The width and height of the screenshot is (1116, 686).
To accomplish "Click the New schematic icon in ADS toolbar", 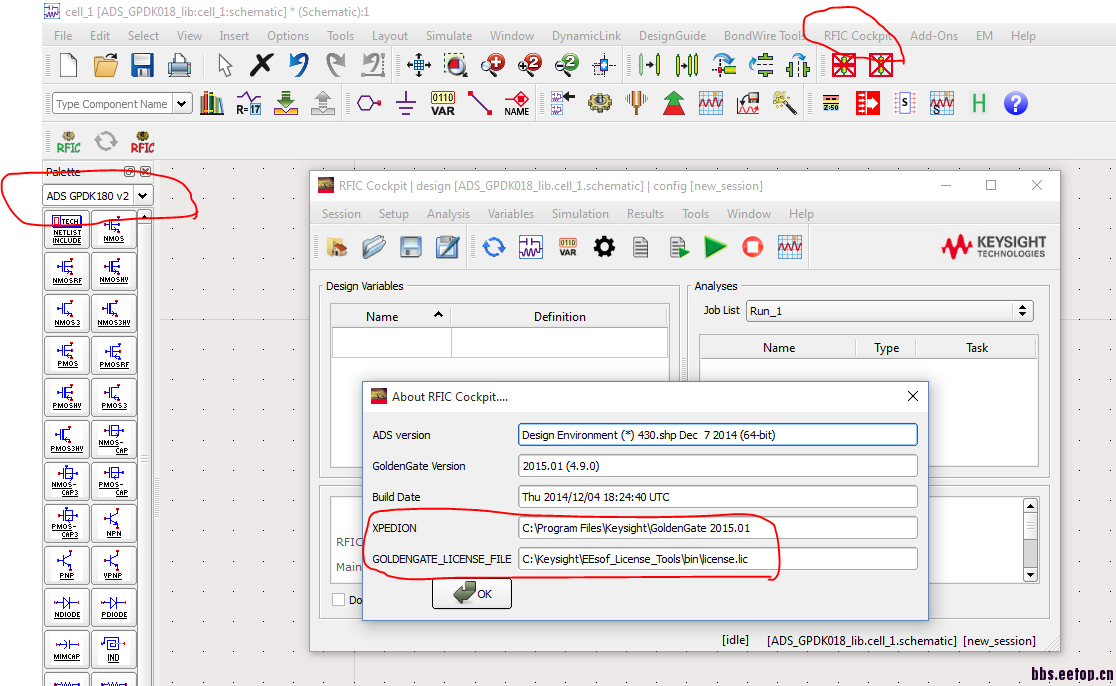I will (68, 65).
